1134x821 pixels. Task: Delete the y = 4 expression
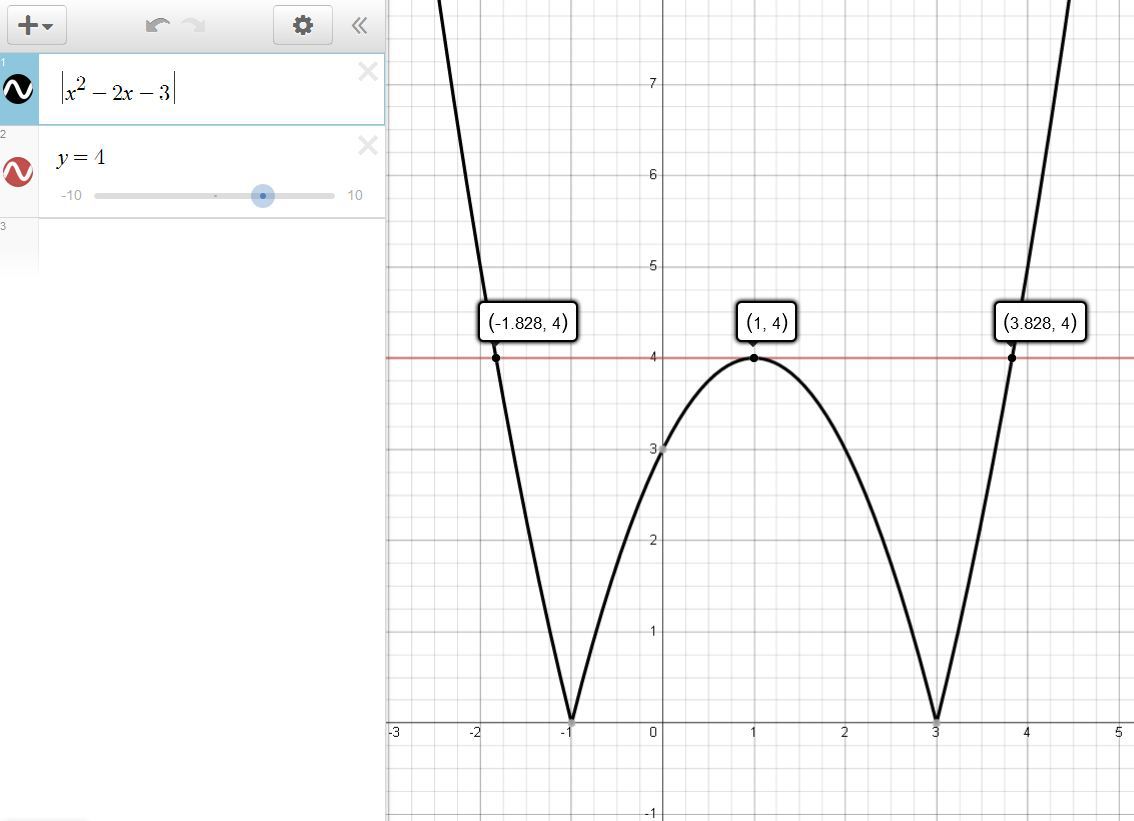point(367,146)
